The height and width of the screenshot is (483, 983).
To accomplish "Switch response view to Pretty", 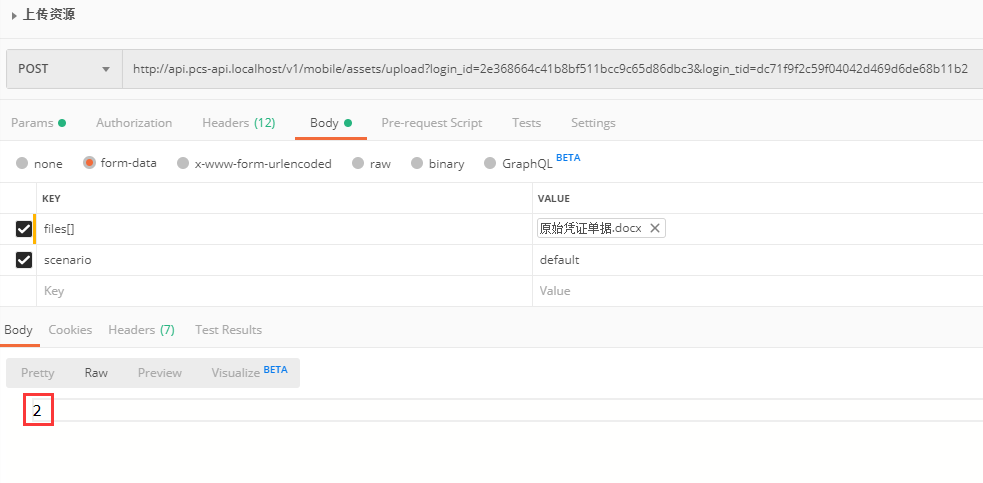I will (x=38, y=373).
